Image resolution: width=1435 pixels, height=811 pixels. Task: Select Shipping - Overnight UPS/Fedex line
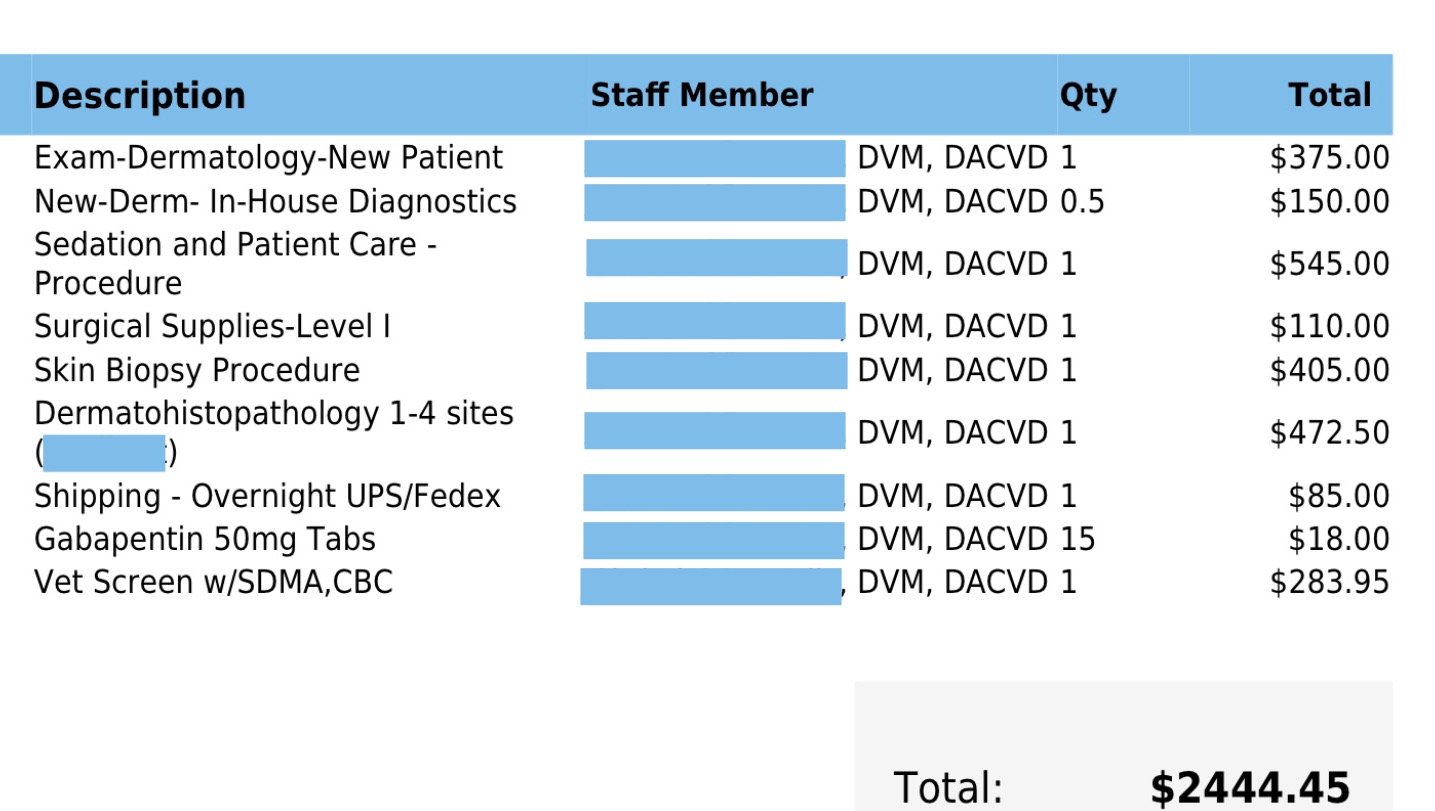pos(267,497)
